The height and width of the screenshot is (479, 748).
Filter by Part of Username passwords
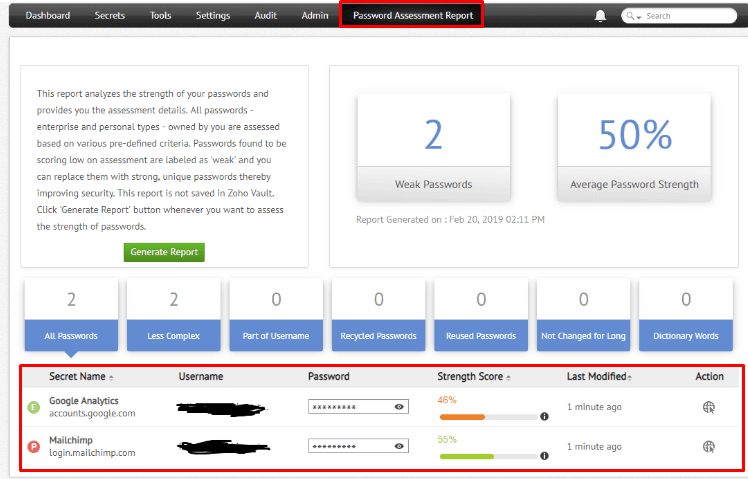pyautogui.click(x=276, y=315)
